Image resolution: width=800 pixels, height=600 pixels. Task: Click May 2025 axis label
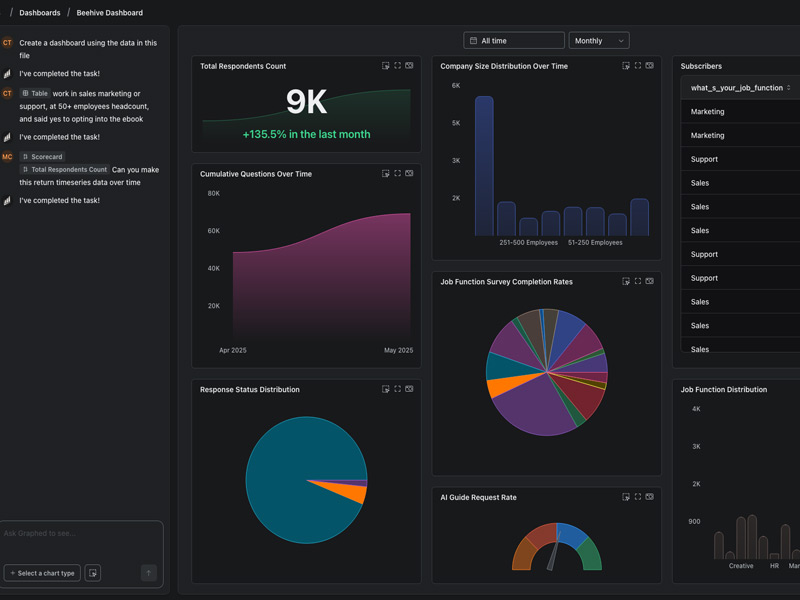coord(398,351)
